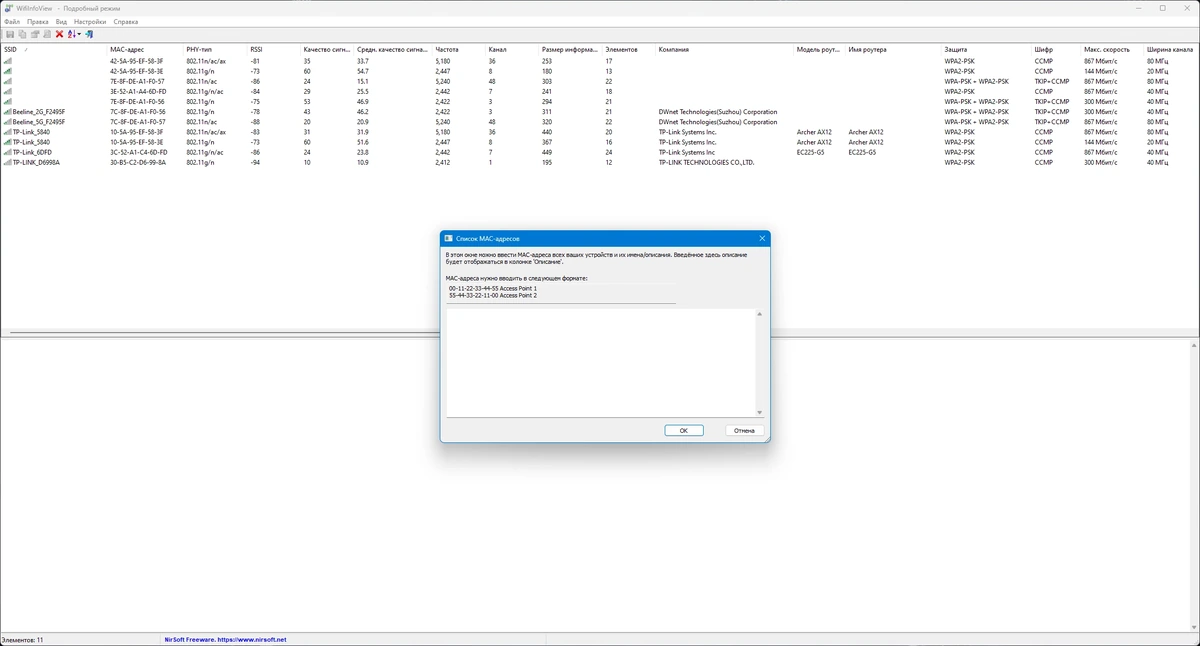This screenshot has width=1200, height=646.
Task: Click MAC cell 42-5A-95-EF-58-3E
Action: pos(137,71)
